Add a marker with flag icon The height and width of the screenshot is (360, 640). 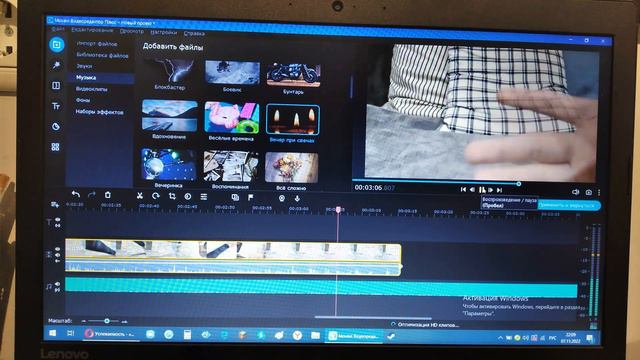[251, 198]
